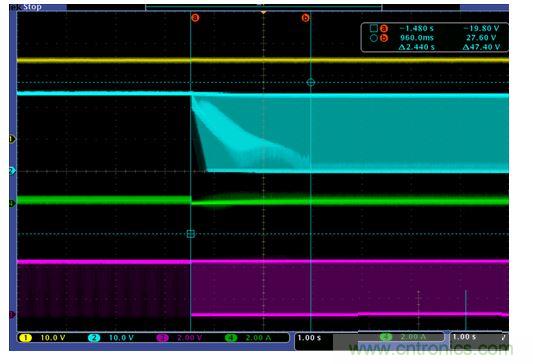
Task: Click the yellow channel 1 ground marker
Action: pyautogui.click(x=12, y=139)
